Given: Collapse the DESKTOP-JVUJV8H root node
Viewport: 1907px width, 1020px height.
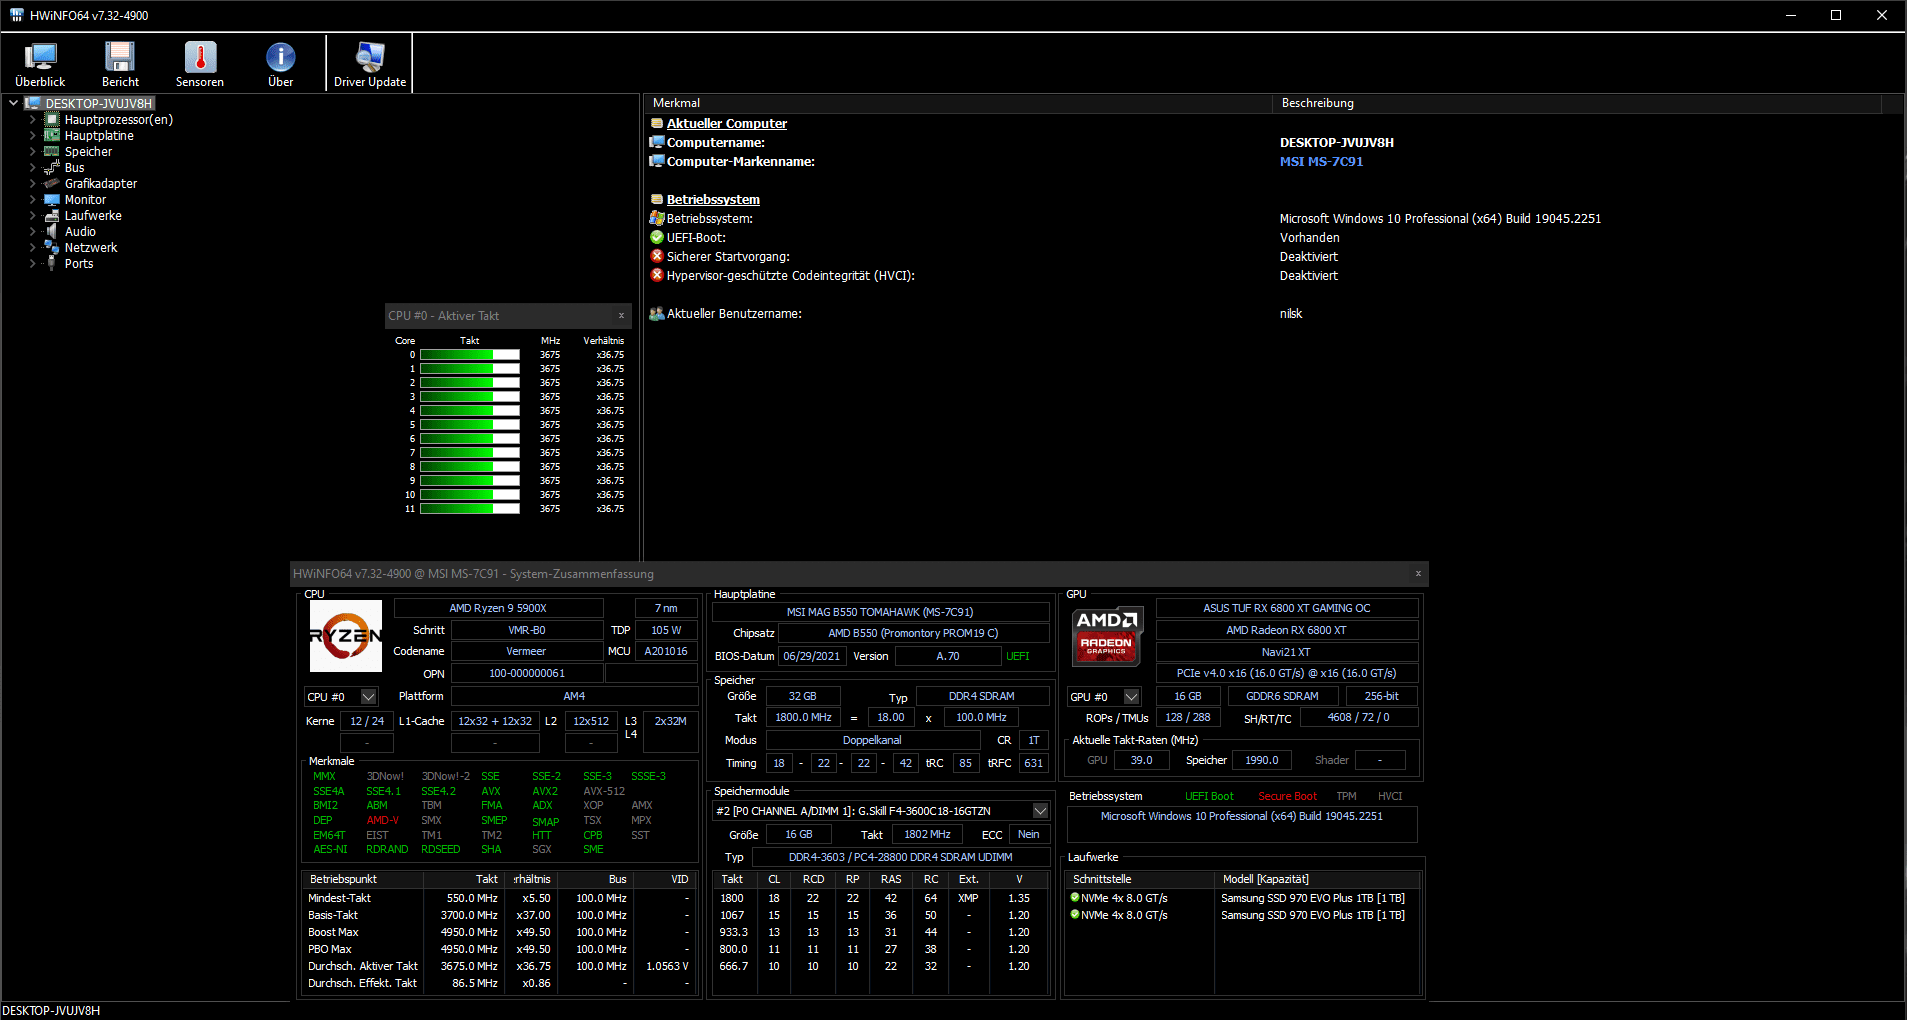Looking at the screenshot, I should [x=13, y=103].
